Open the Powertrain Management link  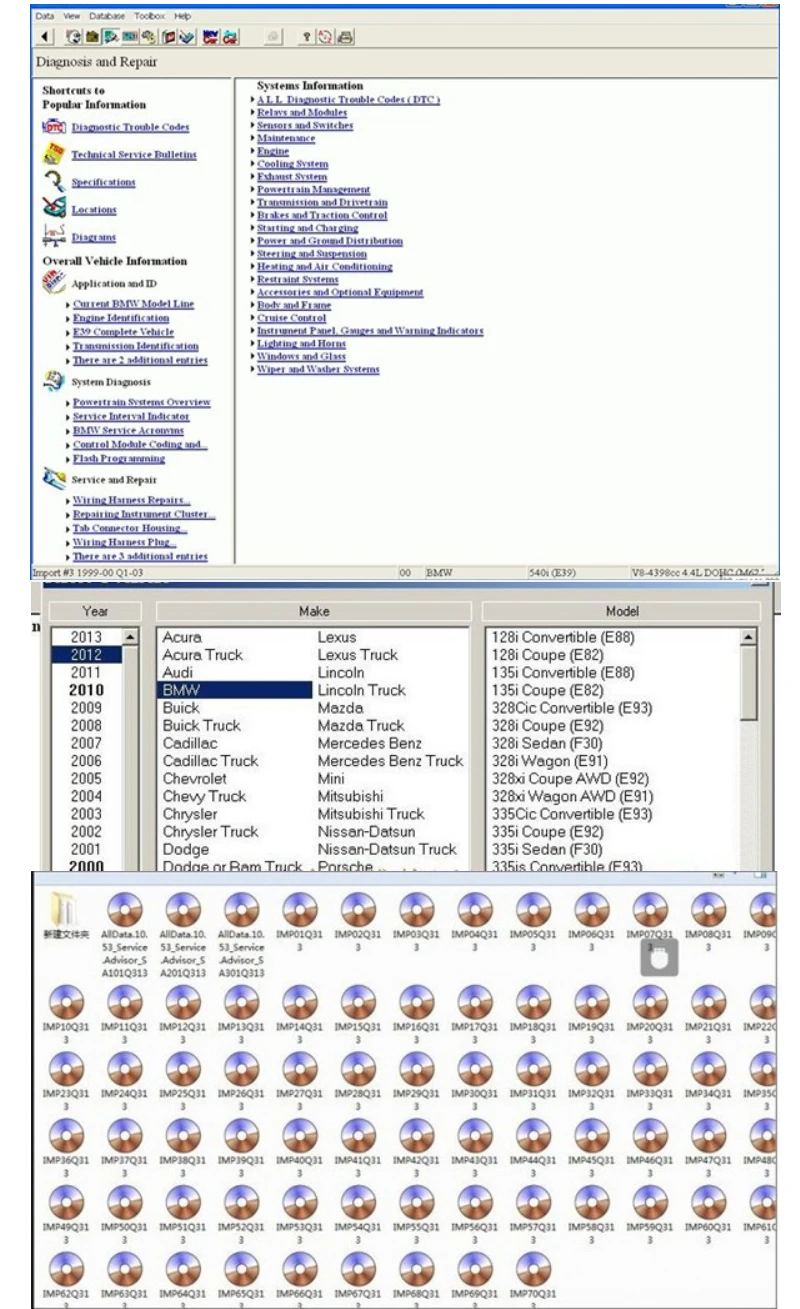coord(313,189)
